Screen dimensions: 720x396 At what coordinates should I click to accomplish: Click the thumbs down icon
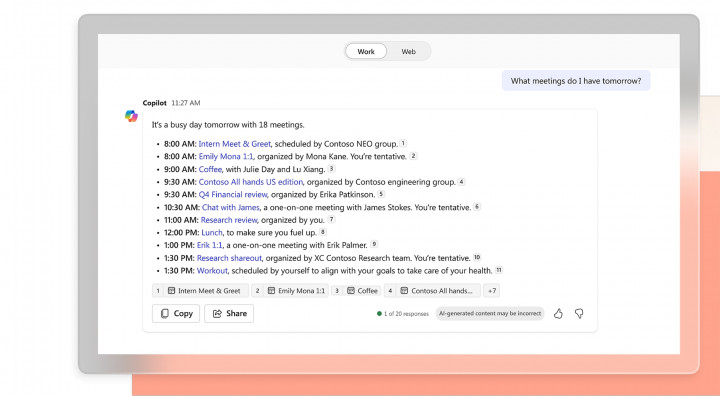point(579,313)
